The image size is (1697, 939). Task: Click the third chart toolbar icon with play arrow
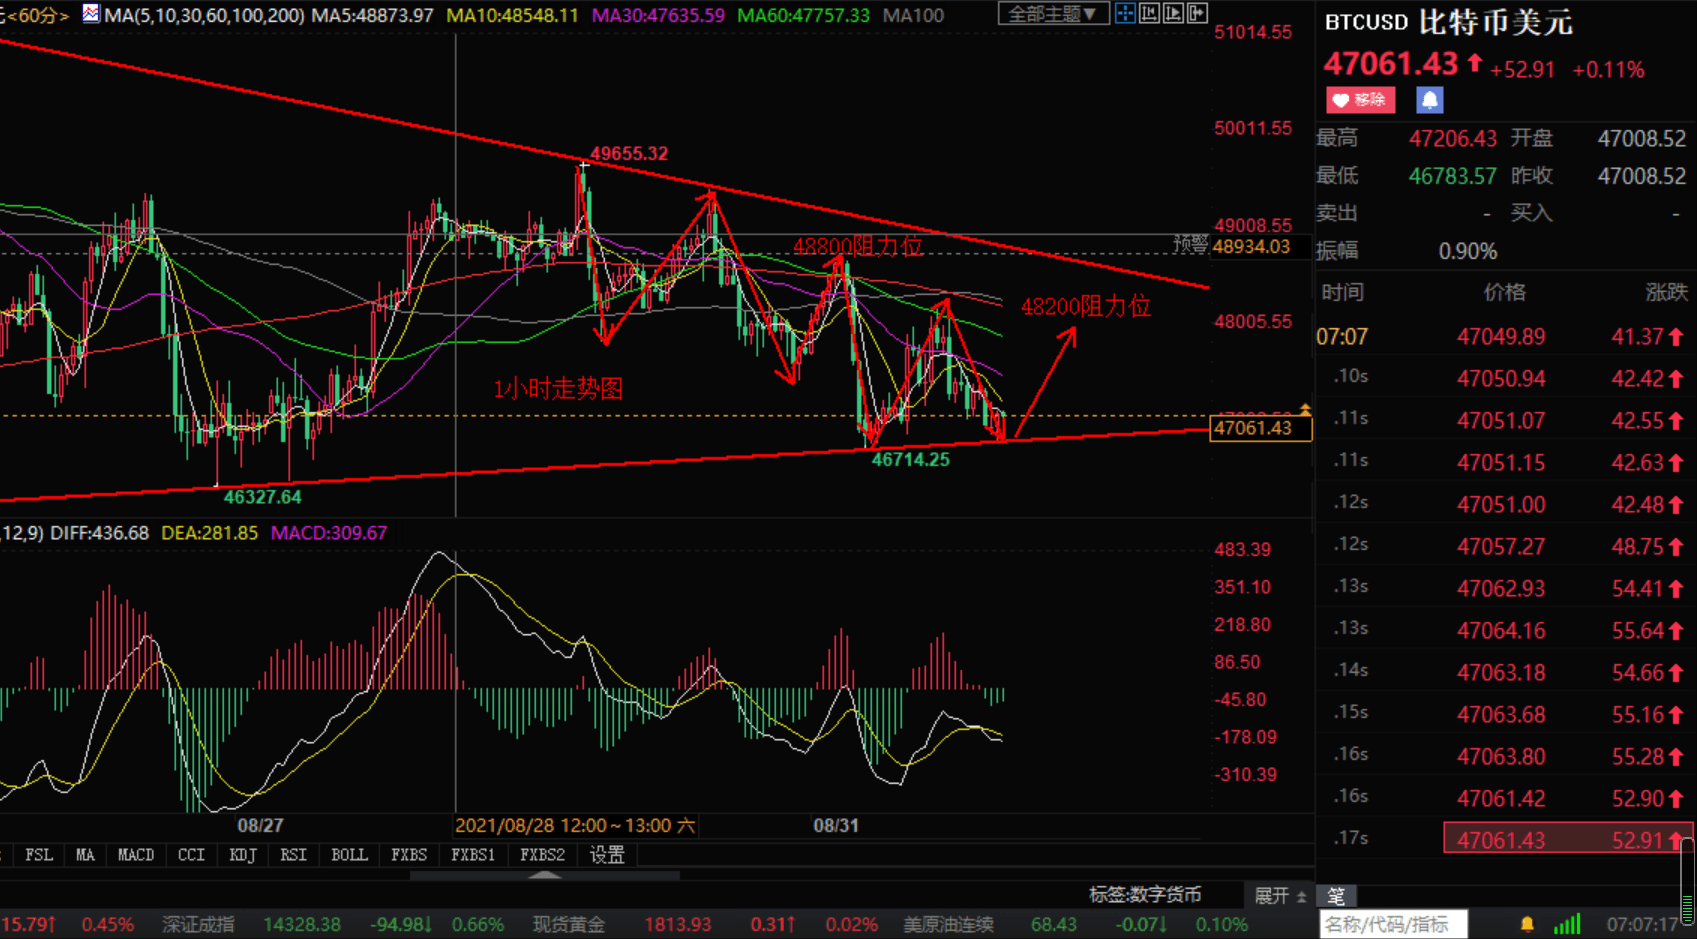[x=1173, y=14]
